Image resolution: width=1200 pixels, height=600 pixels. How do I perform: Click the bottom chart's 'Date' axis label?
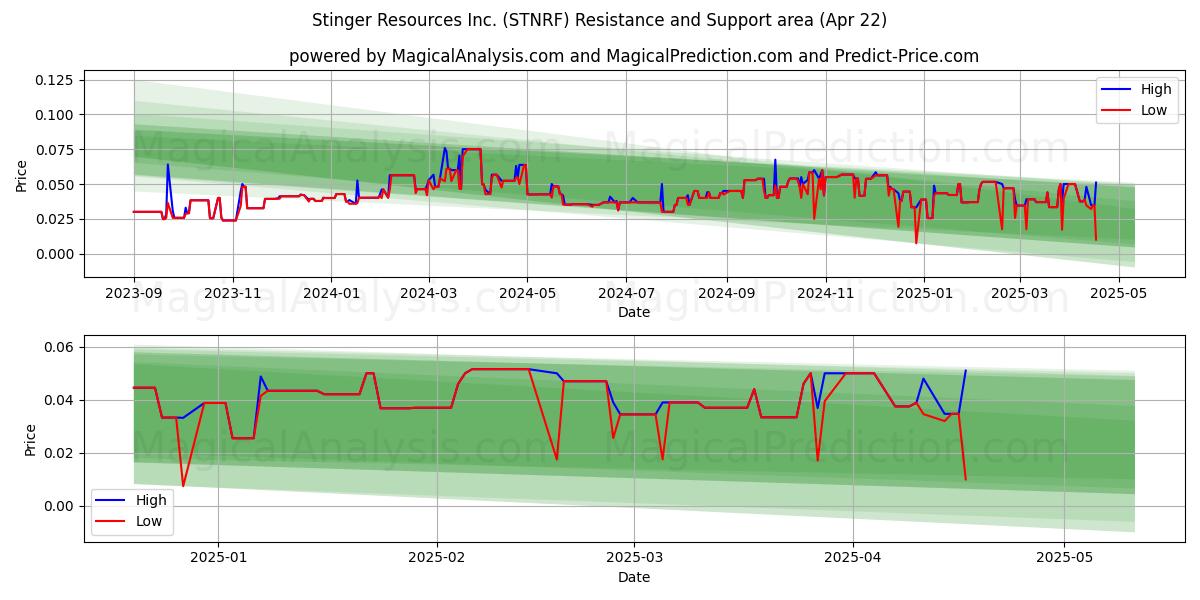634,577
